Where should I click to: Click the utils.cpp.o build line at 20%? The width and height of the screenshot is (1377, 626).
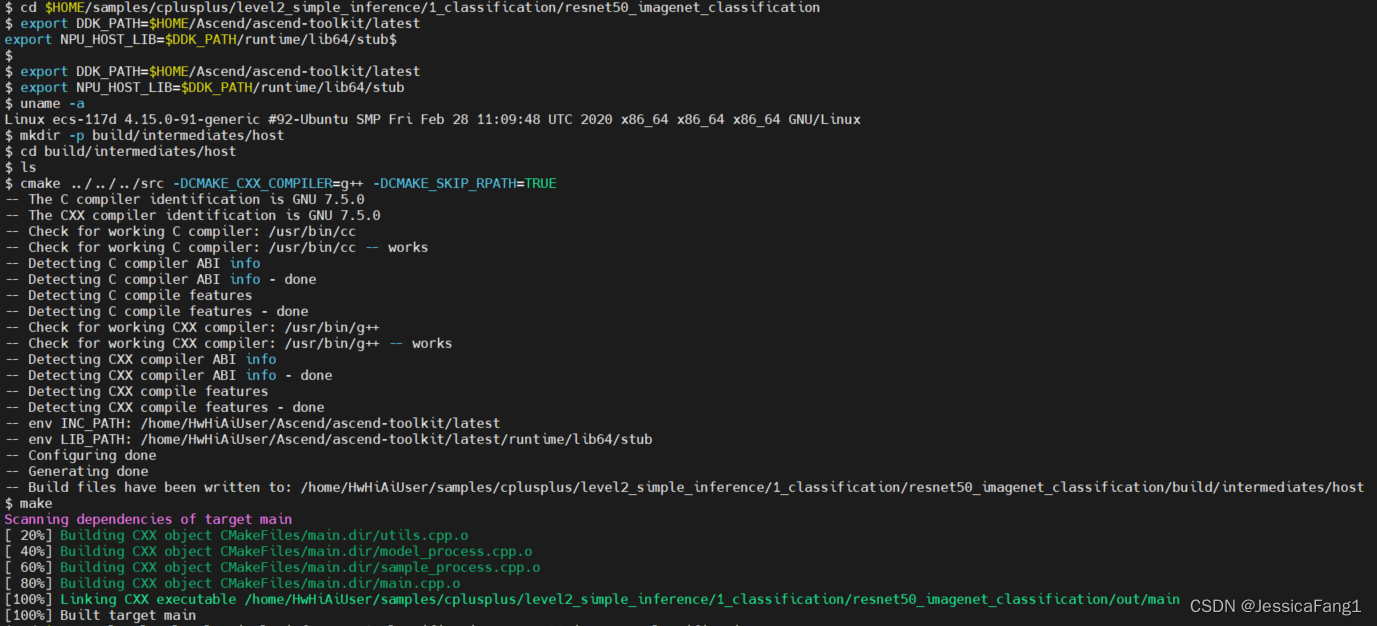236,535
